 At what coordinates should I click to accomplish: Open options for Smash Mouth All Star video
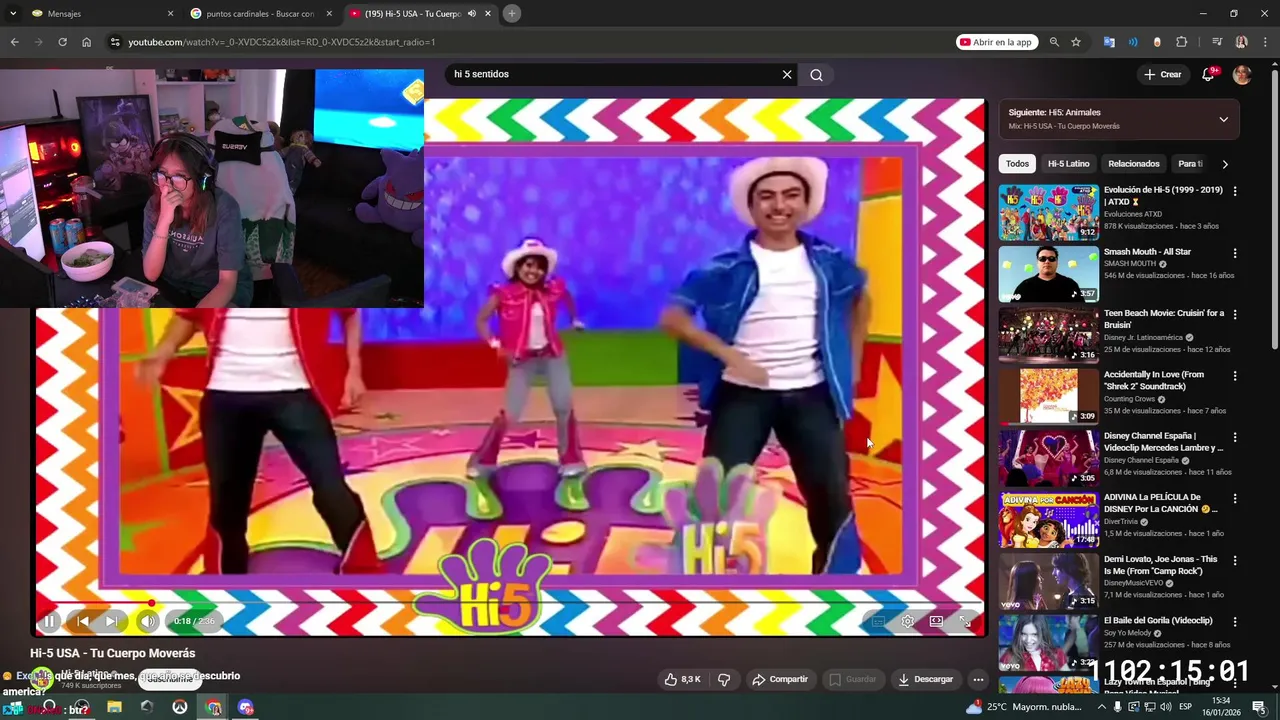1235,253
